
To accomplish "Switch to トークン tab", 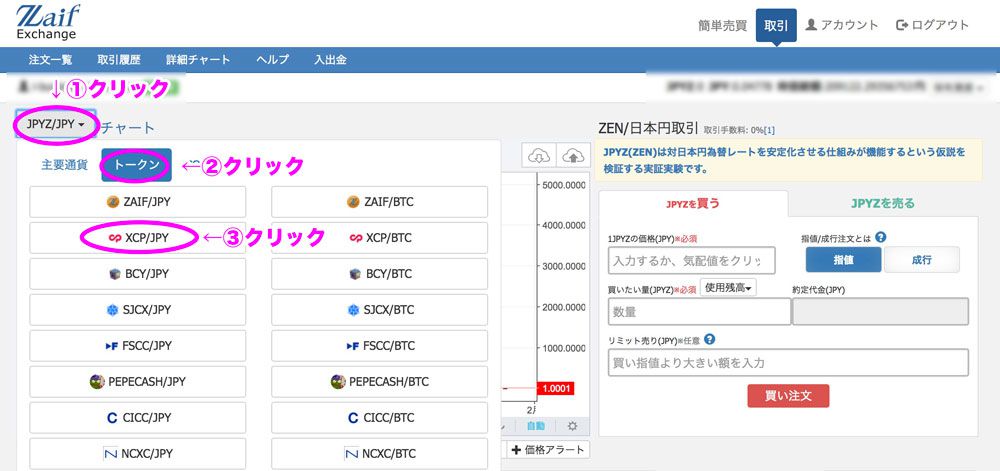I will [136, 165].
